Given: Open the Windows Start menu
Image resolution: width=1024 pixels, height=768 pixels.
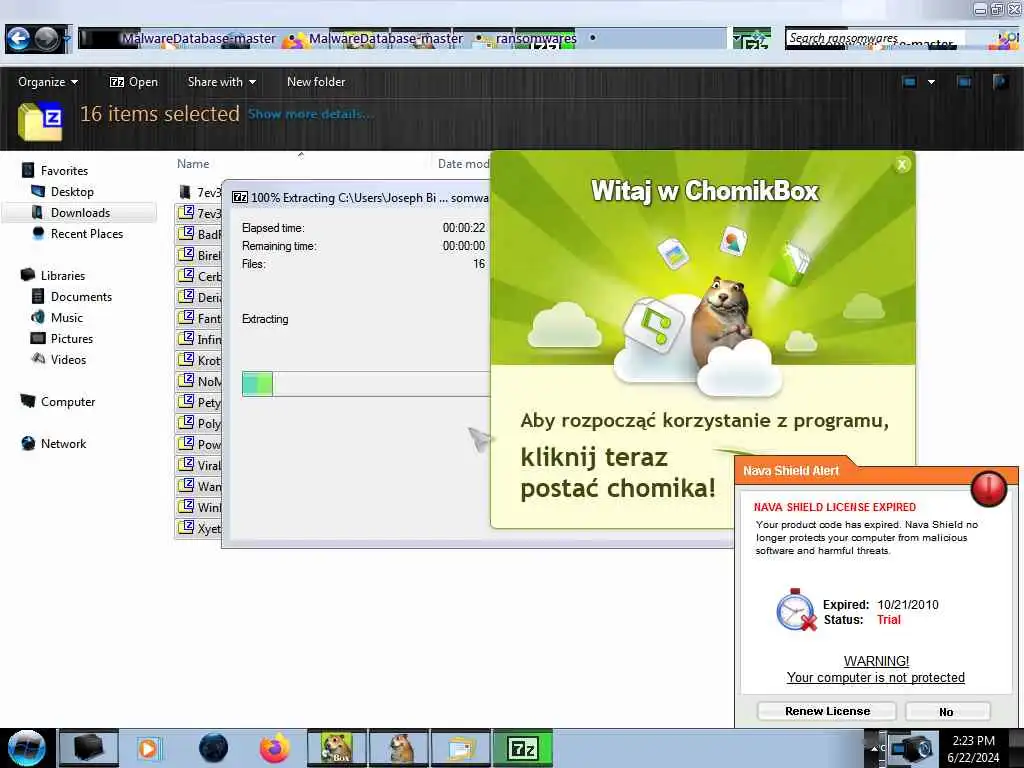Looking at the screenshot, I should tap(26, 748).
